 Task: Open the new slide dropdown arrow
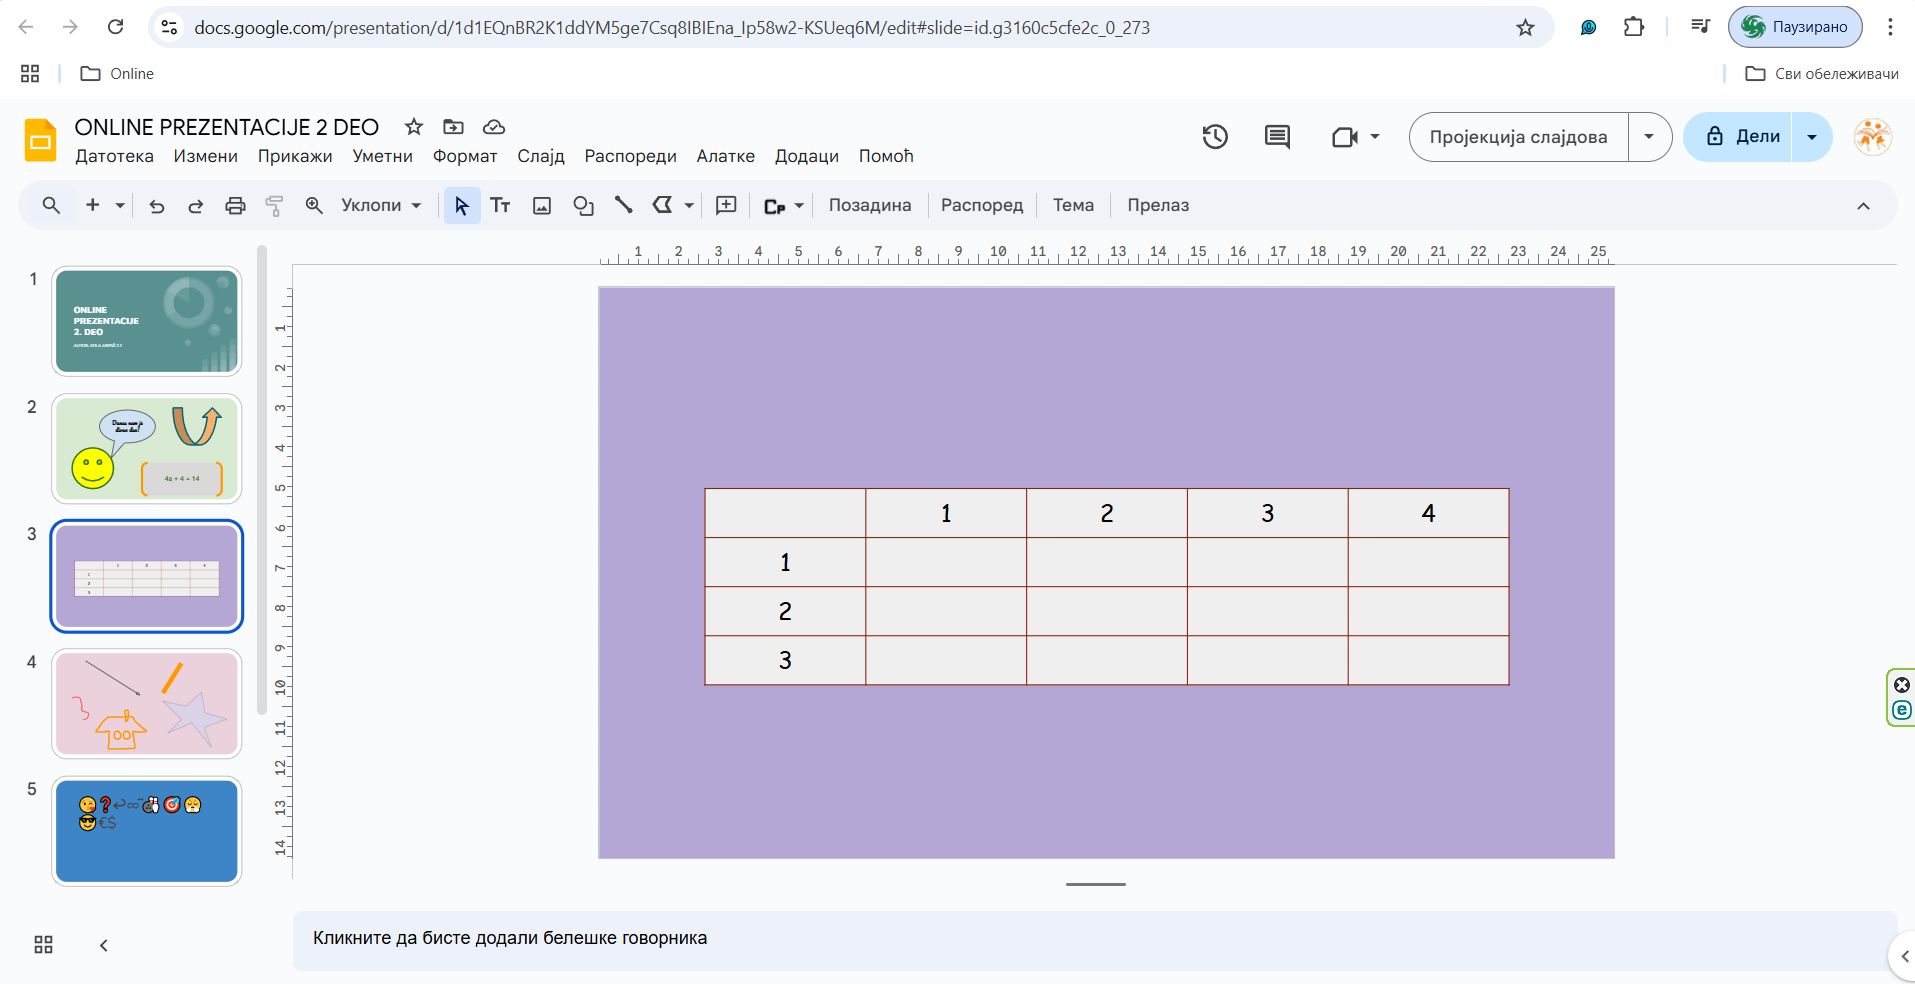(x=120, y=206)
